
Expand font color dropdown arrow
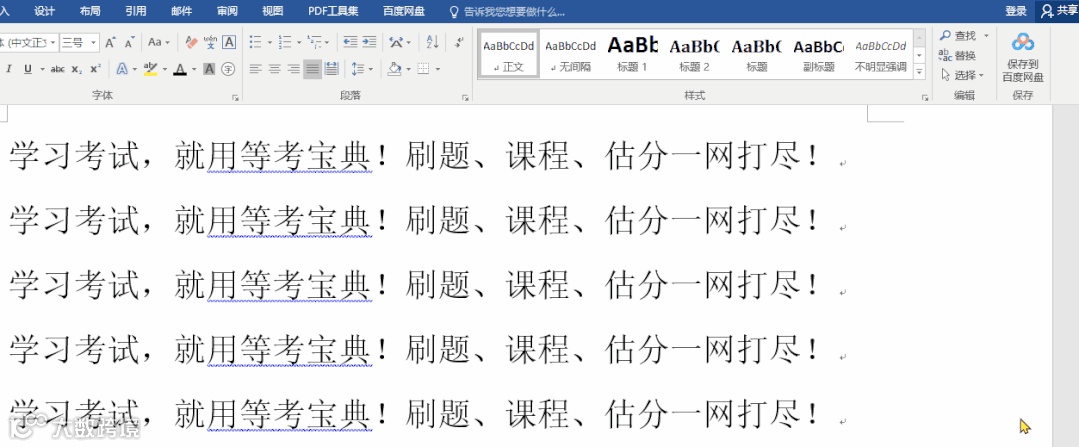coord(193,69)
